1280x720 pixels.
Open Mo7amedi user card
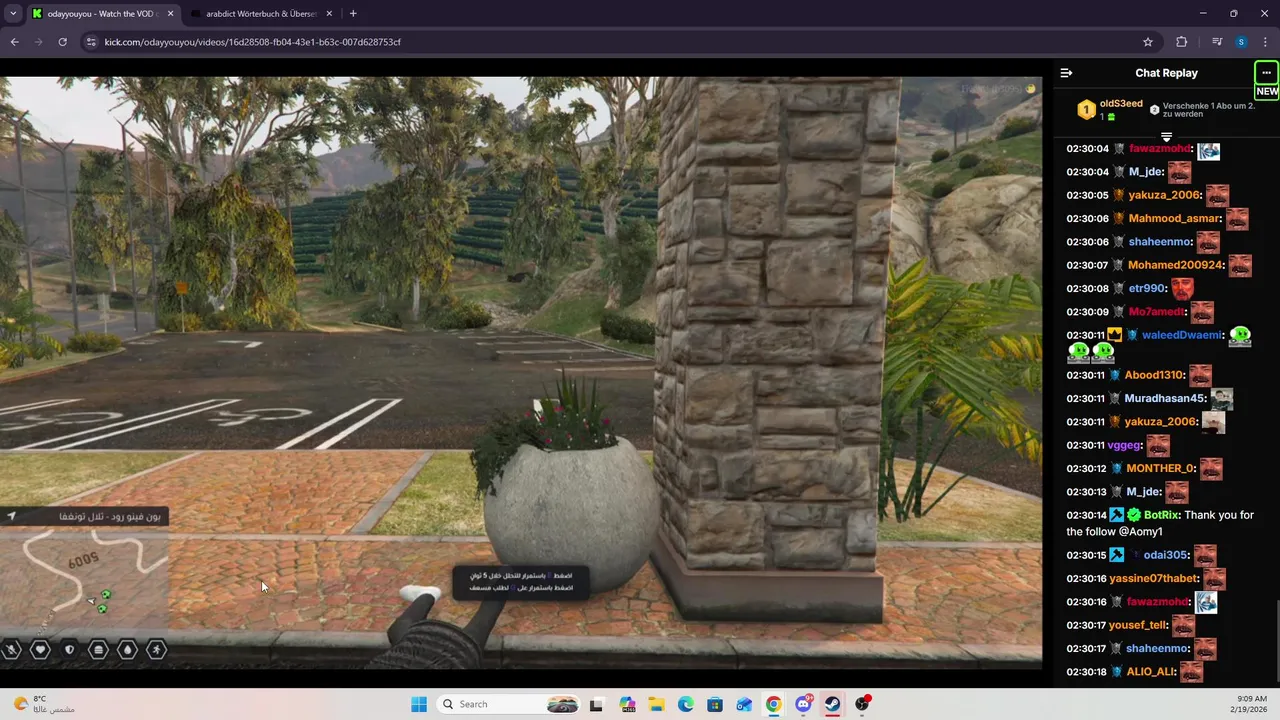[x=1156, y=312]
